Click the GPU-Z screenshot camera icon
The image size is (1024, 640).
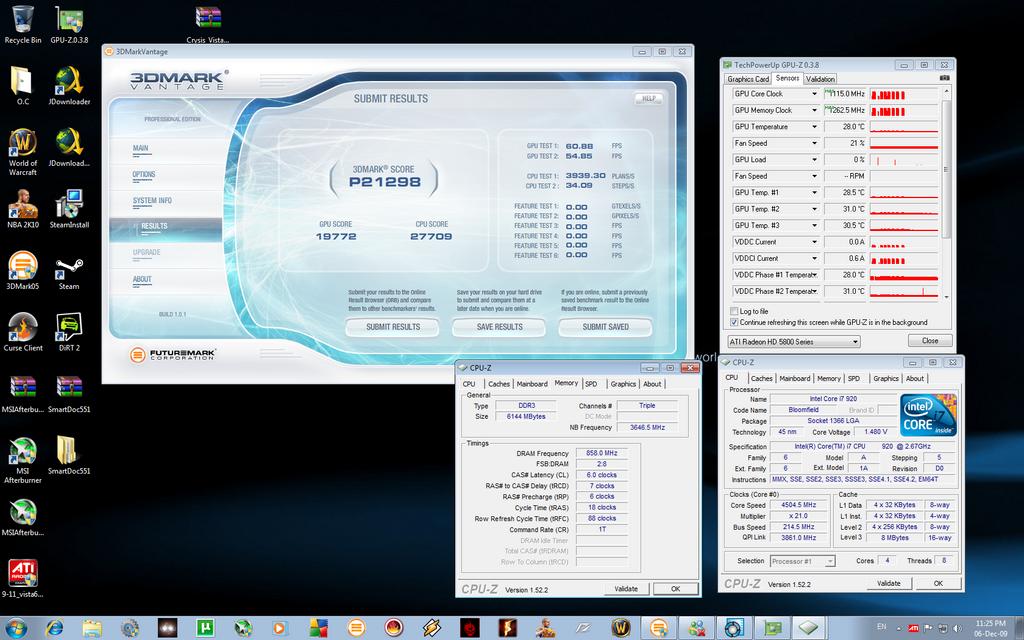point(944,78)
